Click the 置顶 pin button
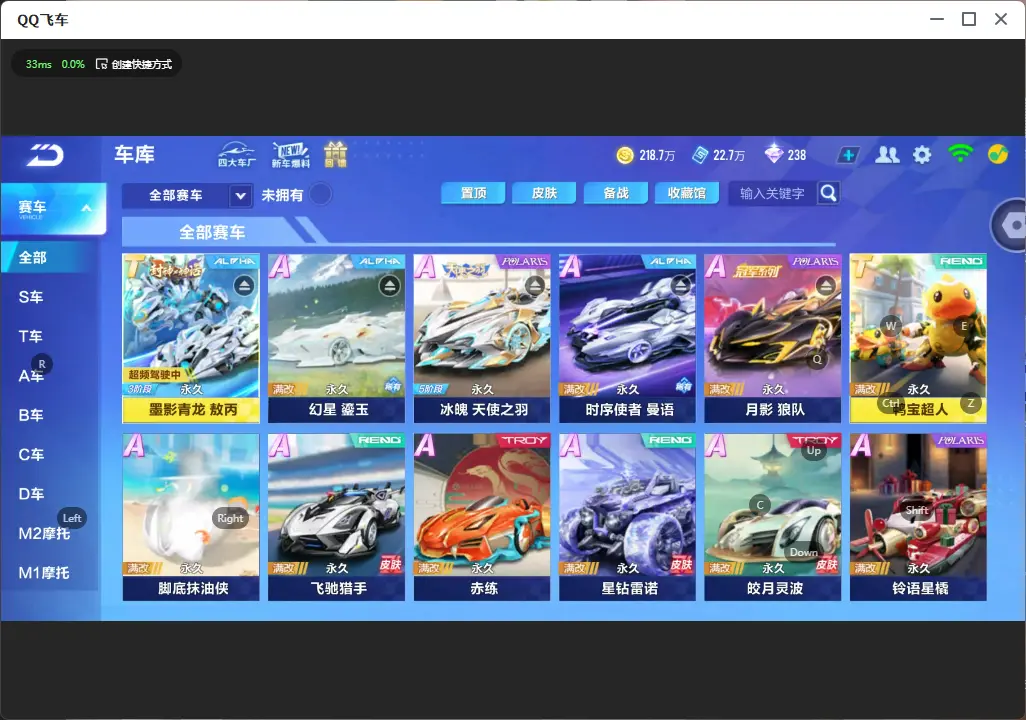The image size is (1026, 720). [x=473, y=193]
